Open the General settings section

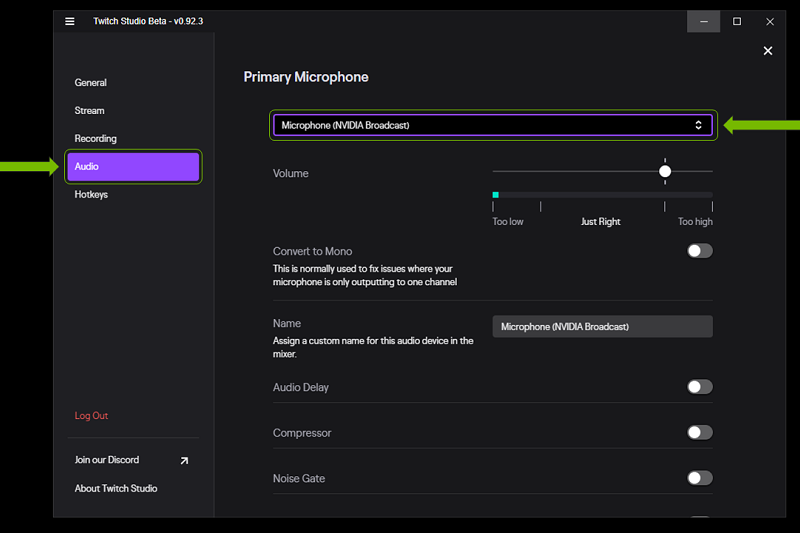[90, 83]
